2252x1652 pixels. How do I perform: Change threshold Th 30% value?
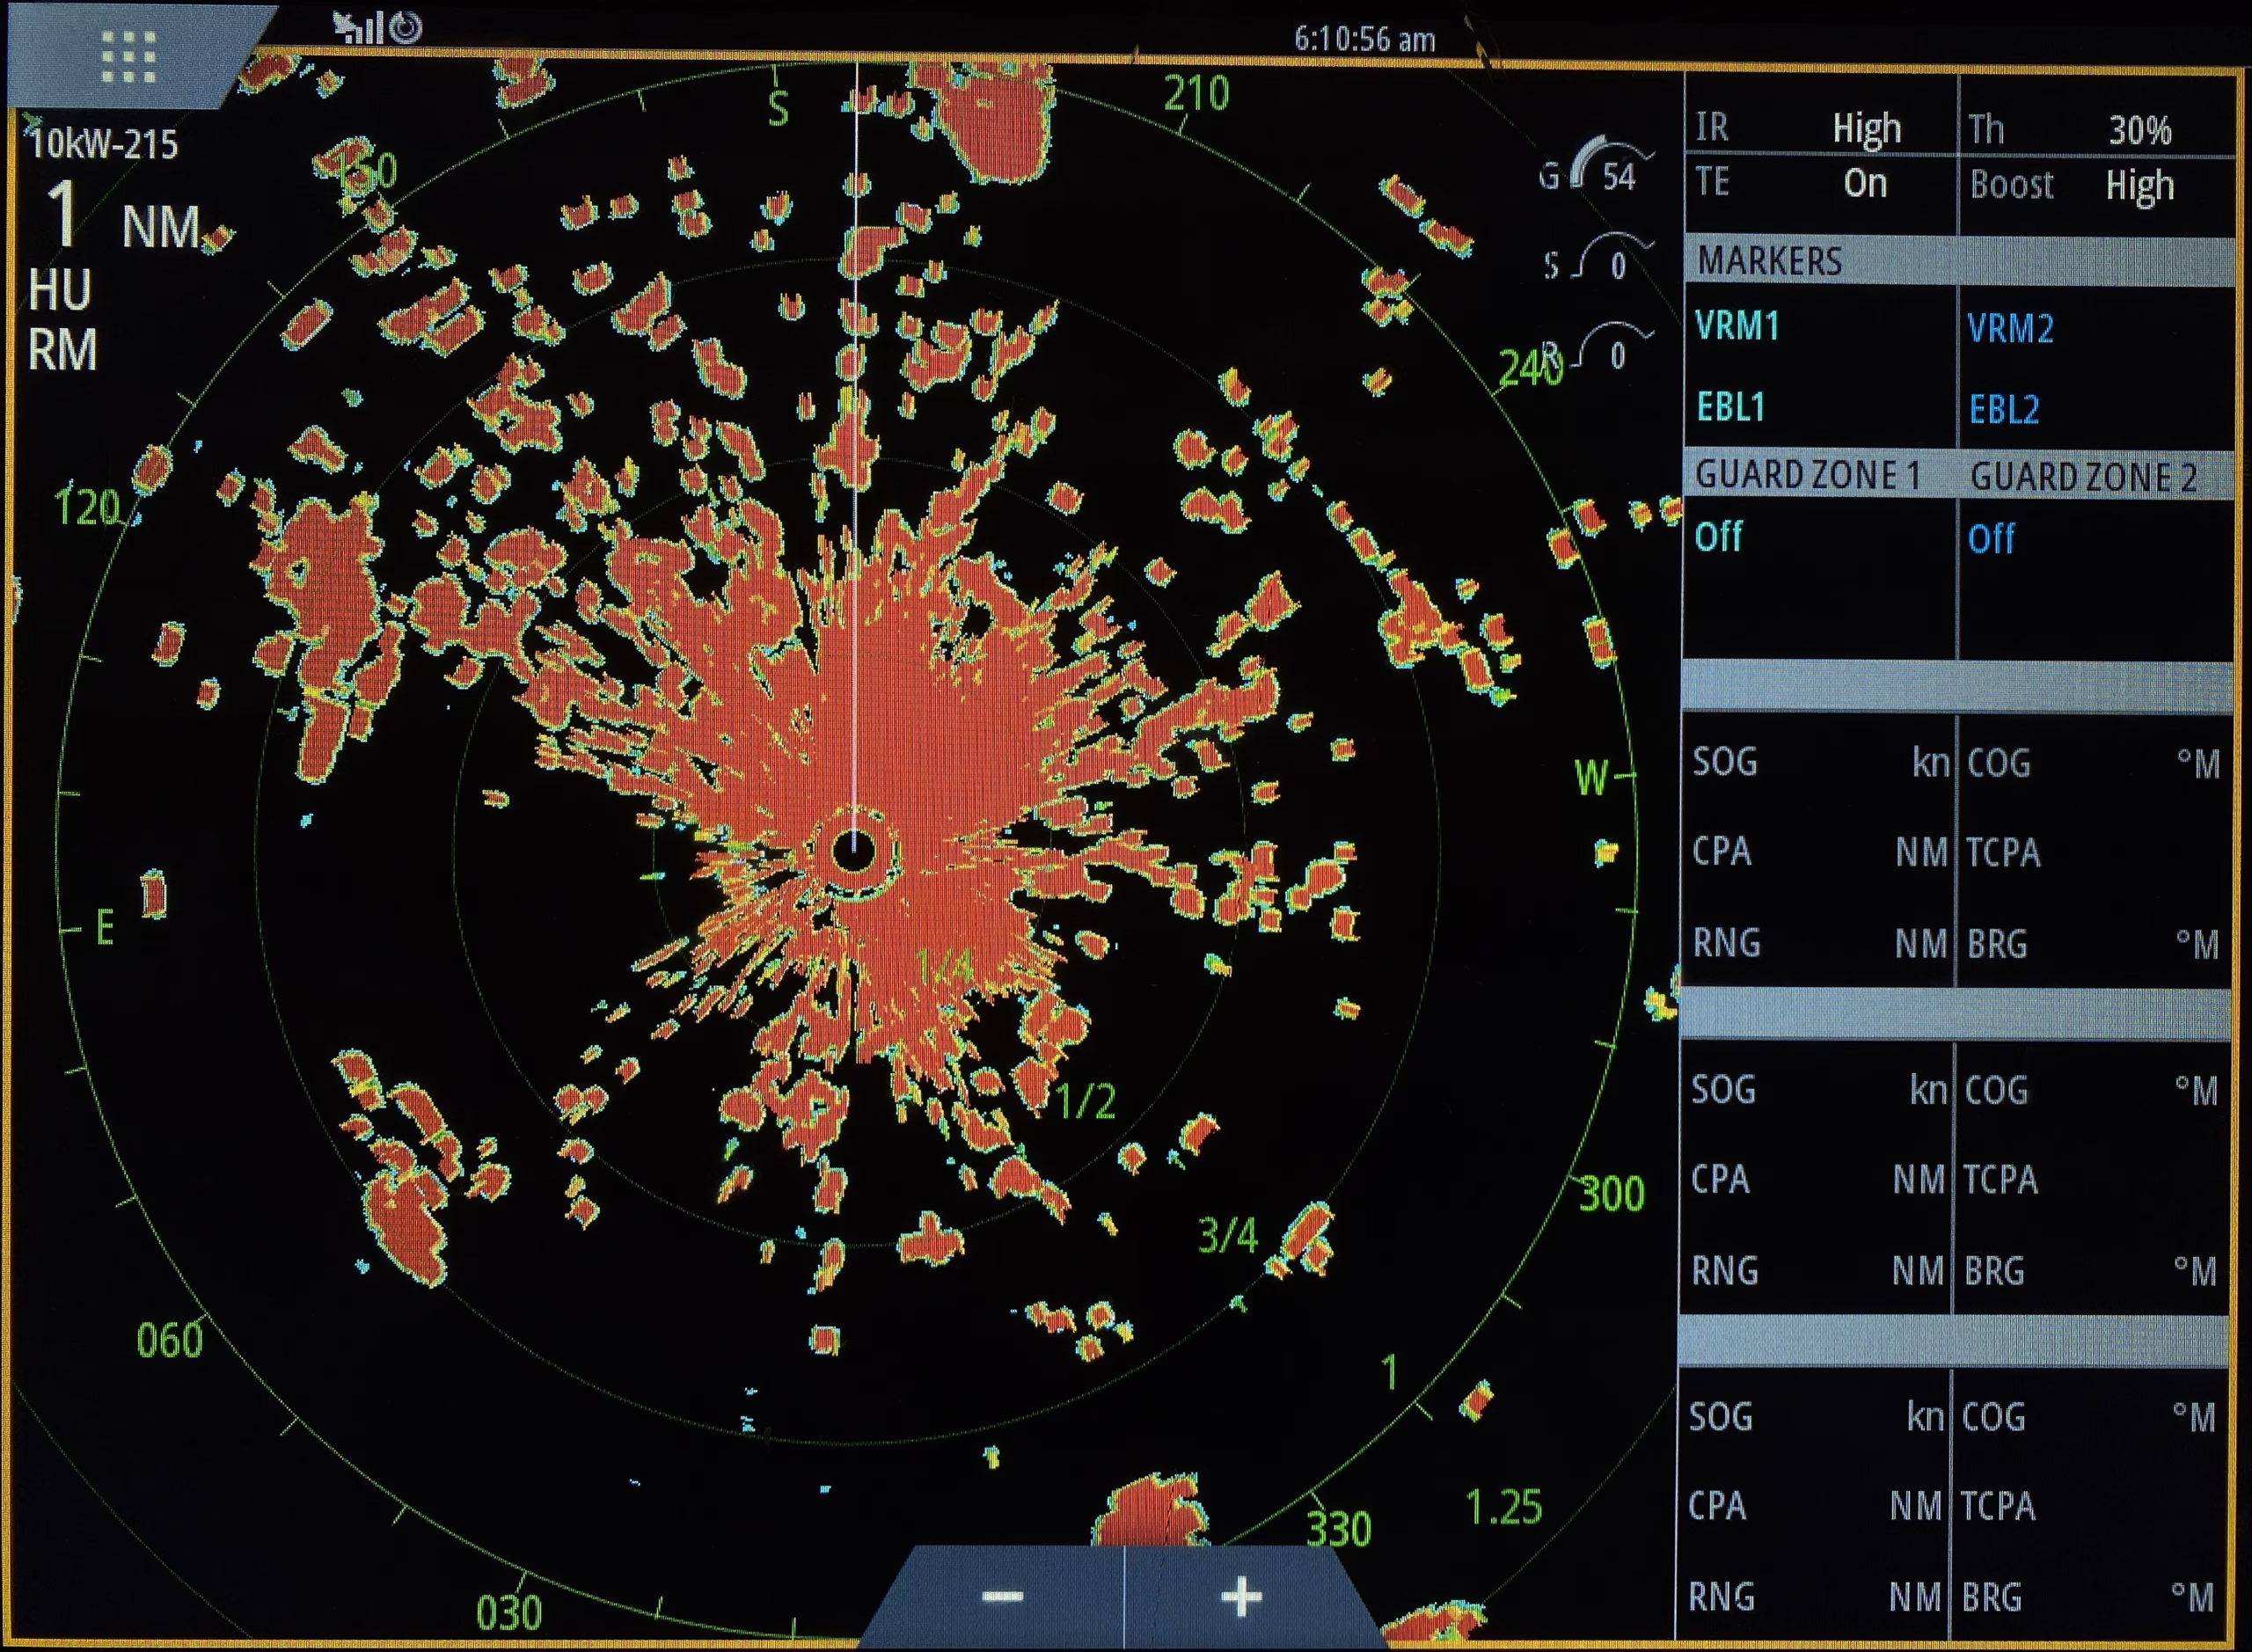[x=2096, y=129]
